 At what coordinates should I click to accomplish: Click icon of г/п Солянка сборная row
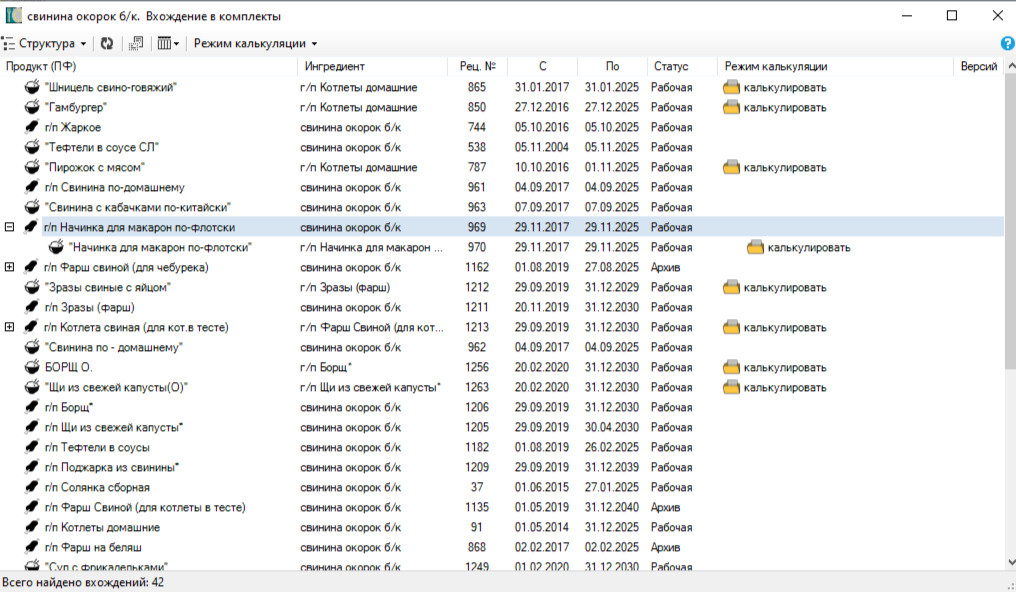[x=32, y=487]
